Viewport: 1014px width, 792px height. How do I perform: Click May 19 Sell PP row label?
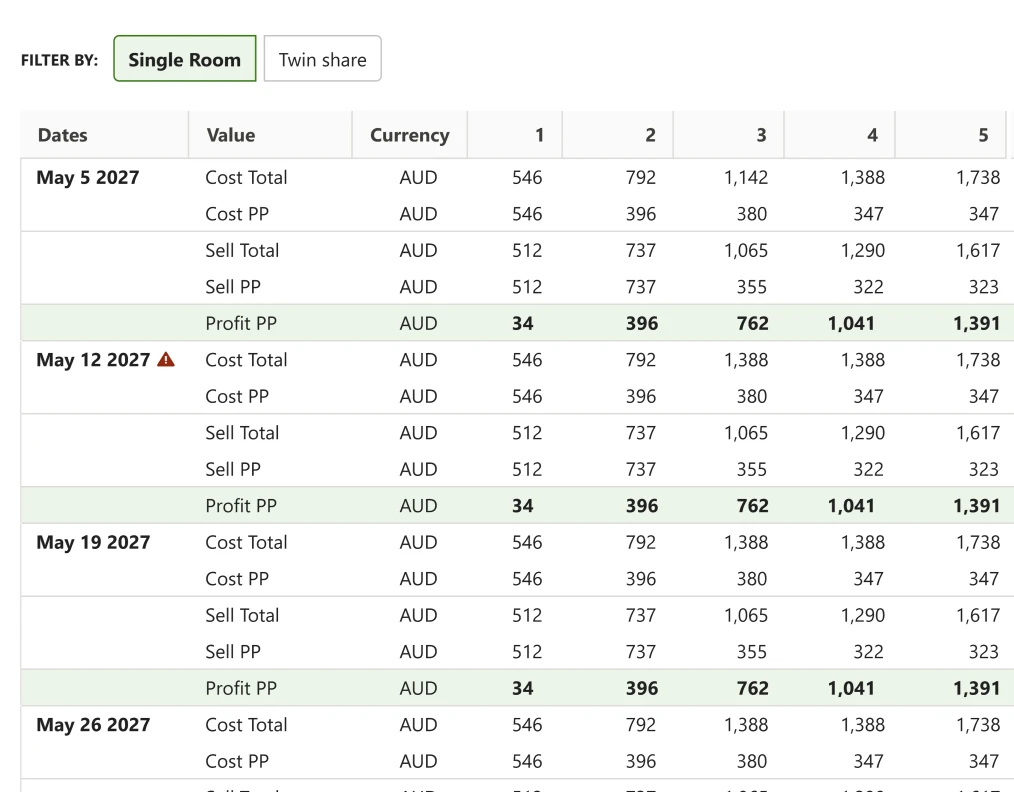[233, 652]
